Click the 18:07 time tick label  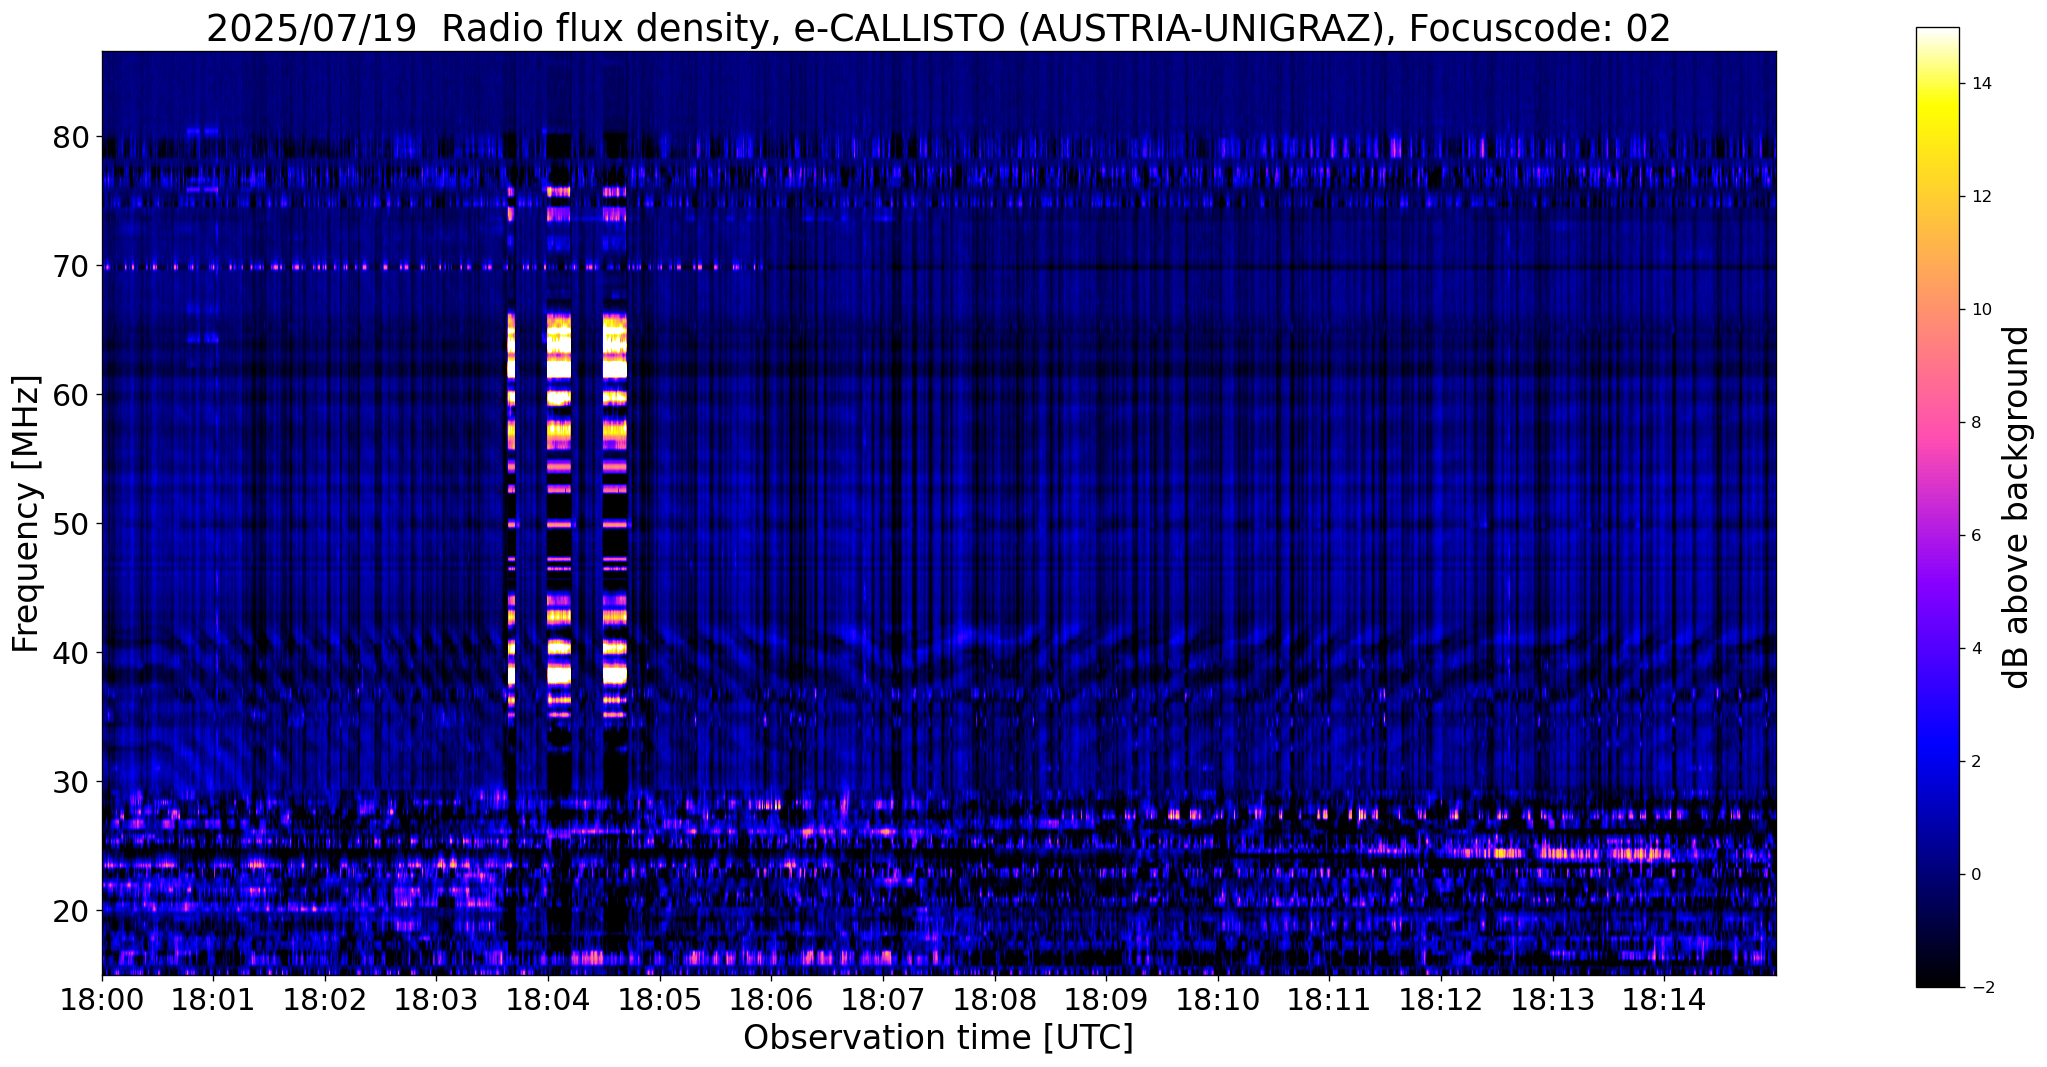(883, 999)
